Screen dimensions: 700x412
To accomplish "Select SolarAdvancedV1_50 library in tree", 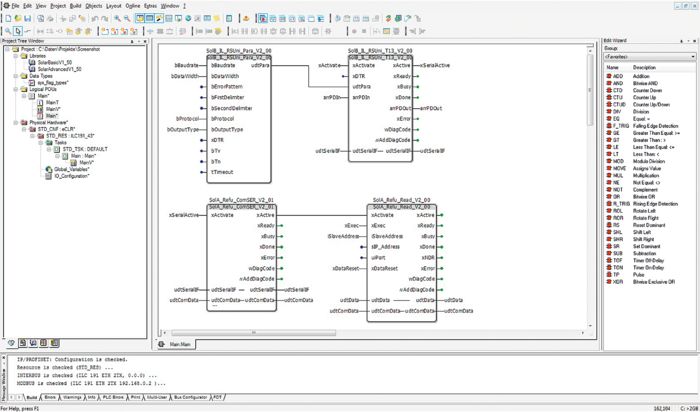I will pos(59,70).
